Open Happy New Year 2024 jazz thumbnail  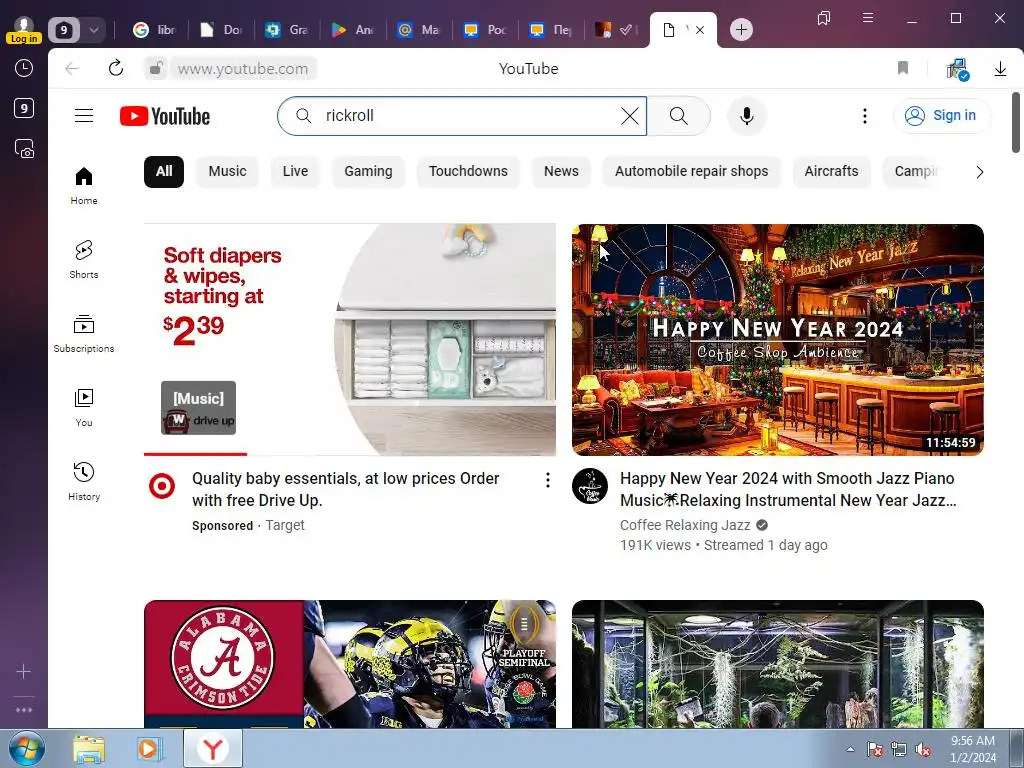pyautogui.click(x=778, y=340)
